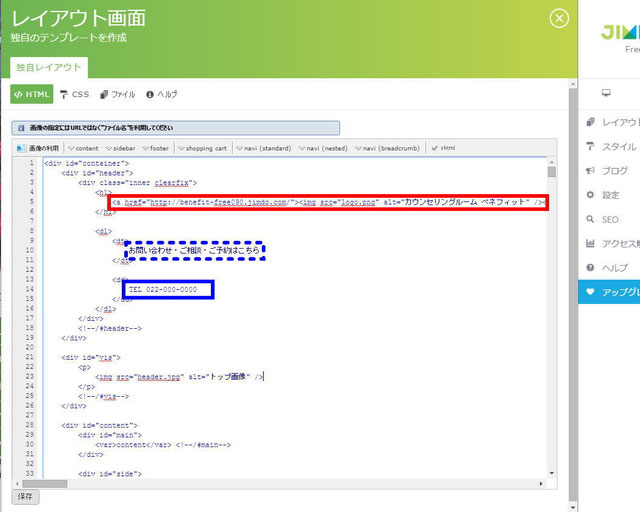Click the outer scrollbar down arrow
The width and height of the screenshot is (640, 512).
pyautogui.click(x=573, y=508)
